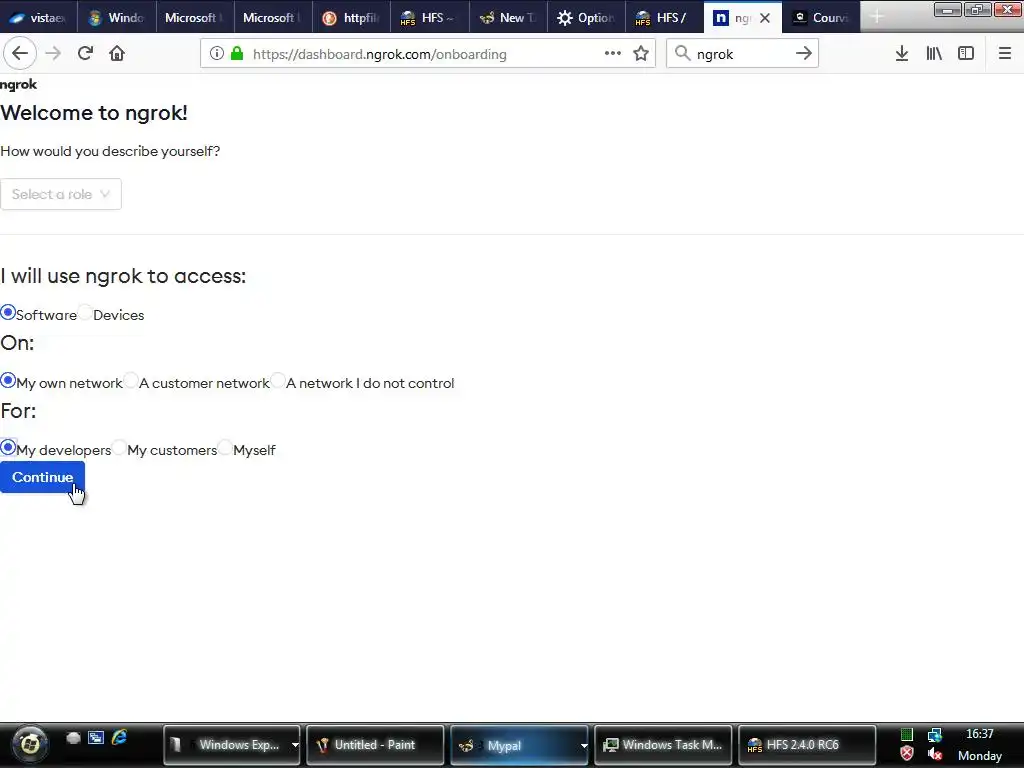The height and width of the screenshot is (768, 1024).
Task: Click the Continue button
Action: click(x=42, y=477)
